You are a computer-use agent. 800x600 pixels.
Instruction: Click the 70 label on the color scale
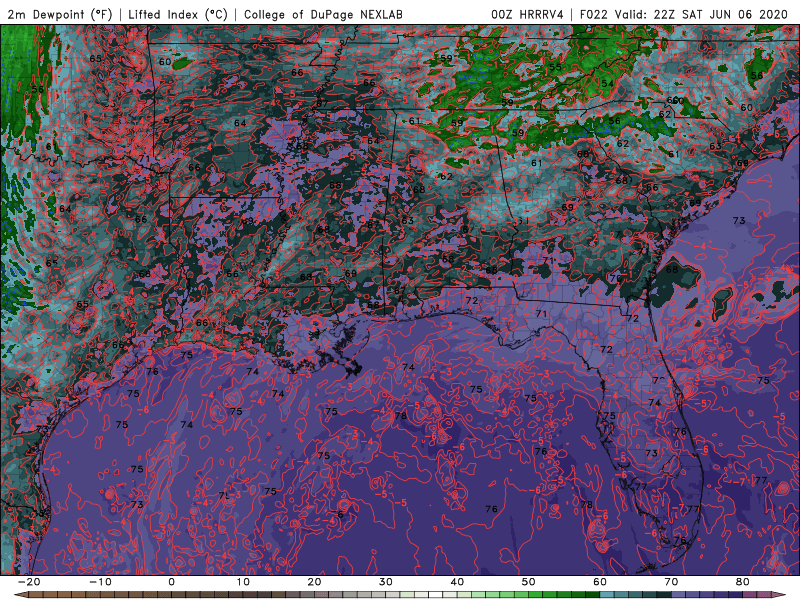click(x=671, y=582)
